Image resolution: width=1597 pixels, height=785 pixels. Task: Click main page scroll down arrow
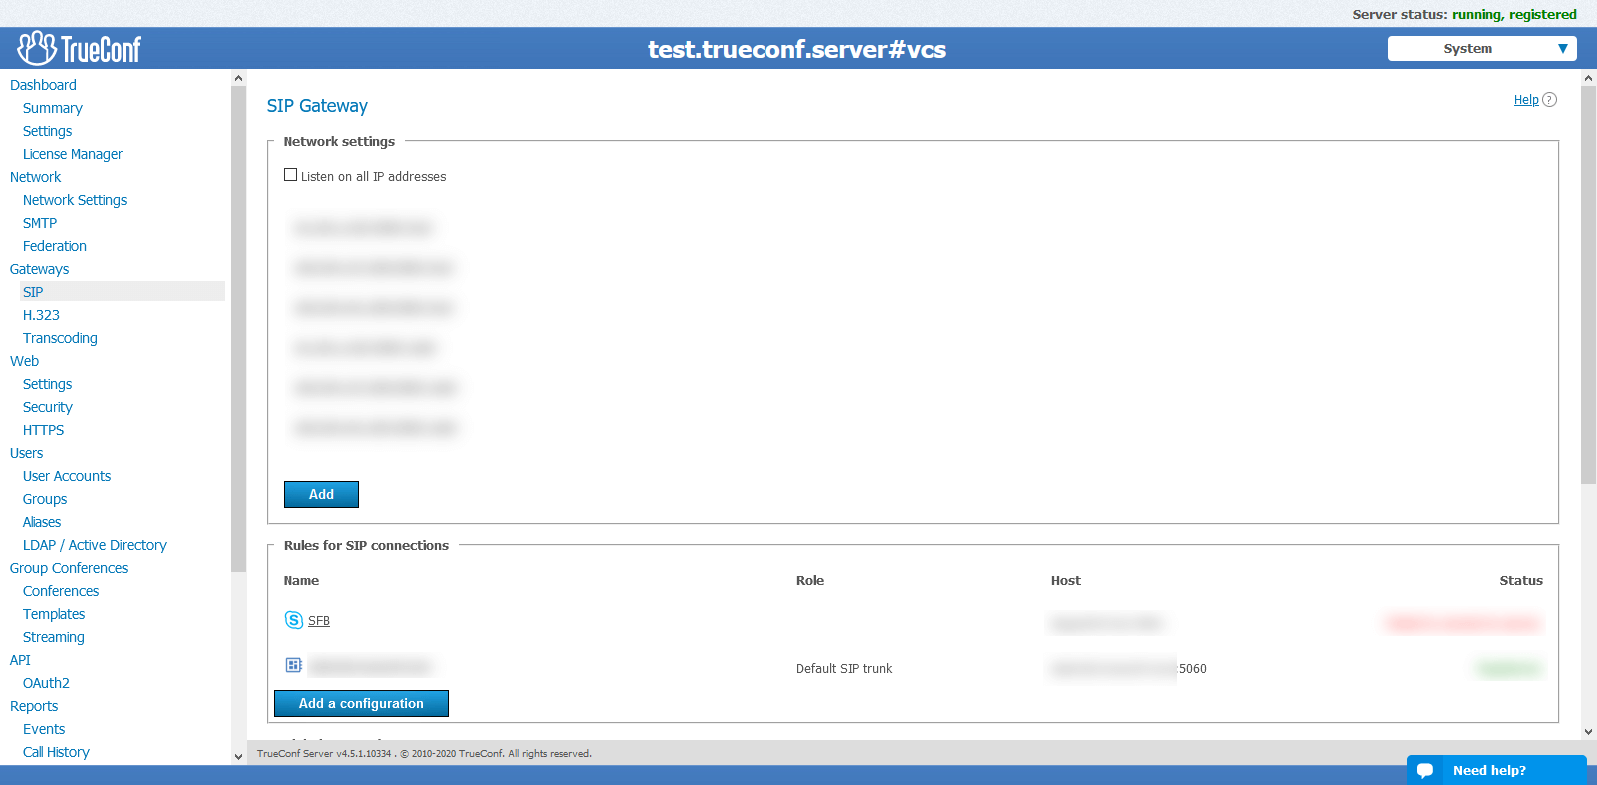tap(1588, 732)
